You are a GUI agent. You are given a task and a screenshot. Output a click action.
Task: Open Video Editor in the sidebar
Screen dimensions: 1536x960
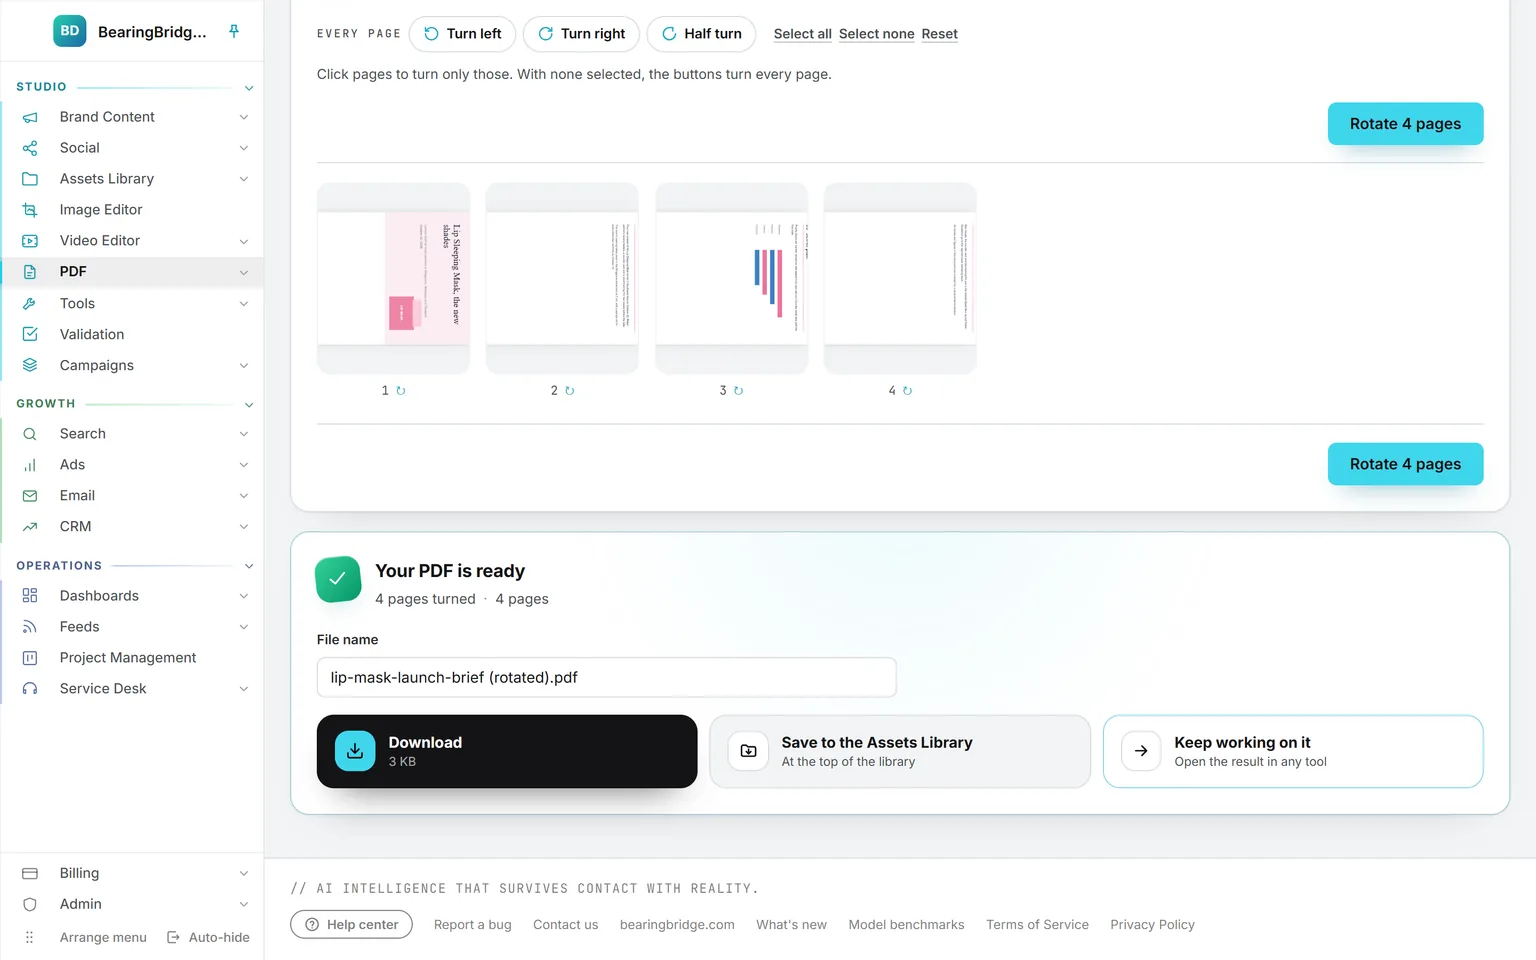(133, 241)
